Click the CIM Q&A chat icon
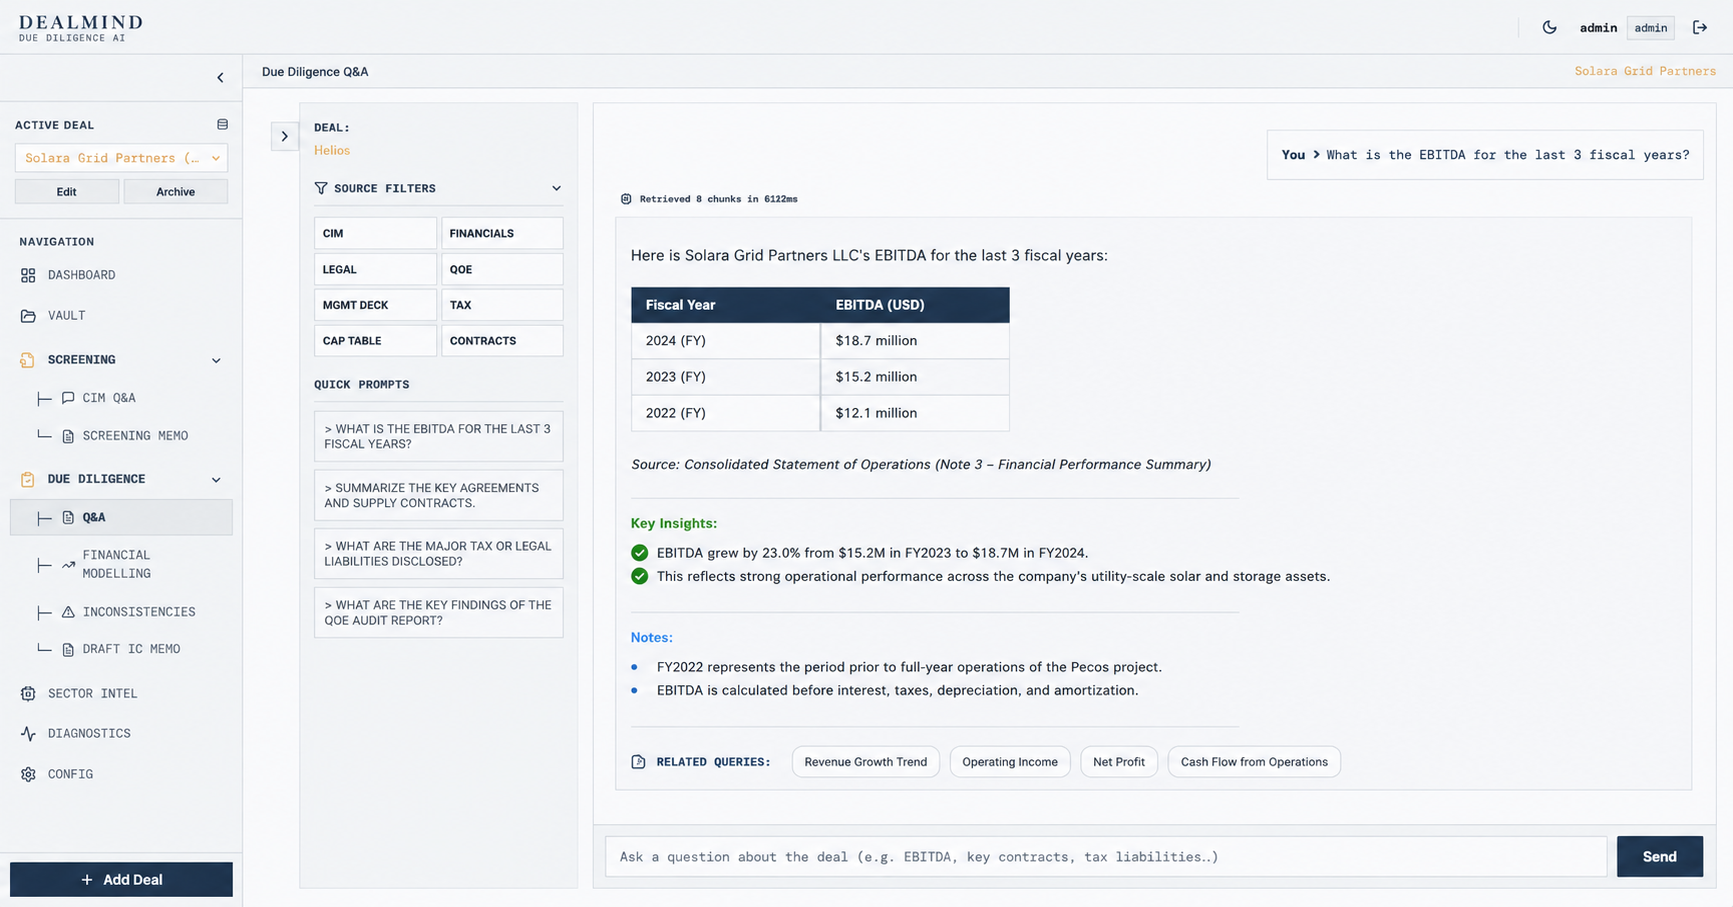The width and height of the screenshot is (1733, 907). point(68,398)
